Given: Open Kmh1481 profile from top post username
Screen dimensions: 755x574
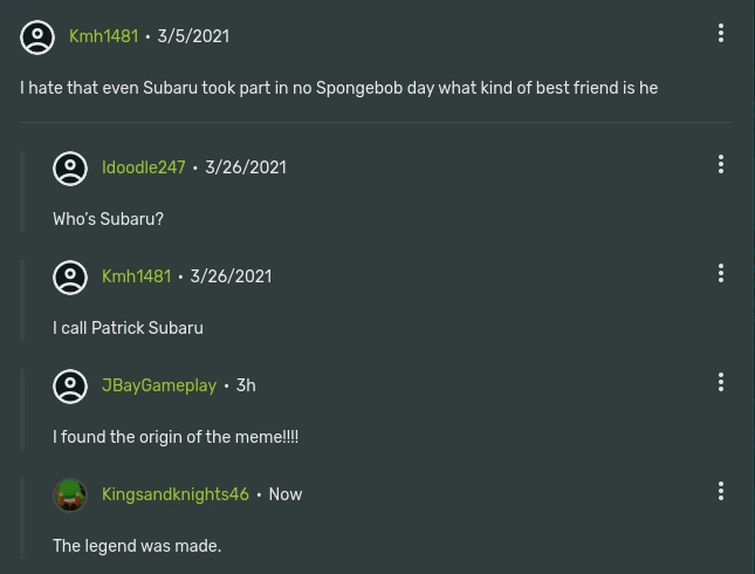Looking at the screenshot, I should pos(103,37).
